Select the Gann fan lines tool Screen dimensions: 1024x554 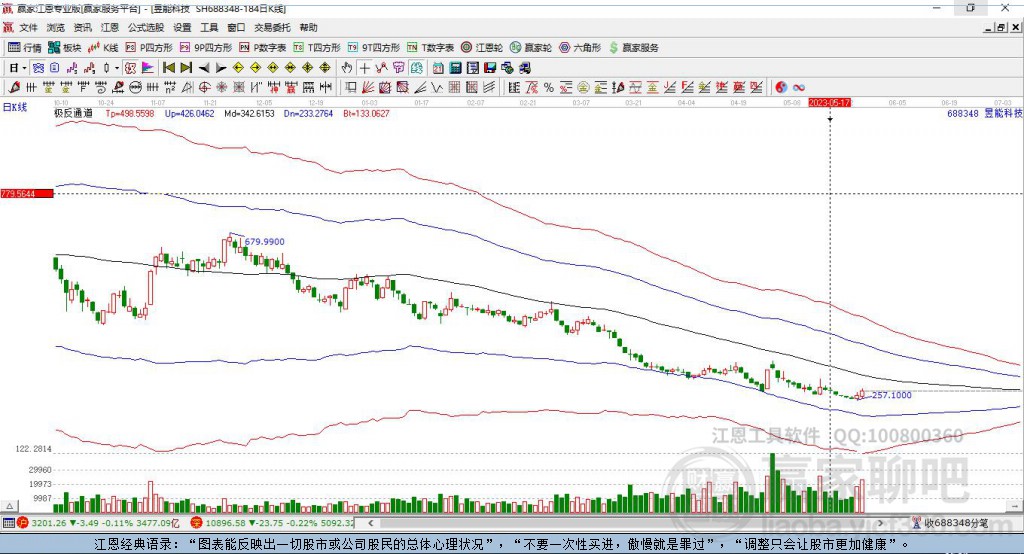[368, 87]
